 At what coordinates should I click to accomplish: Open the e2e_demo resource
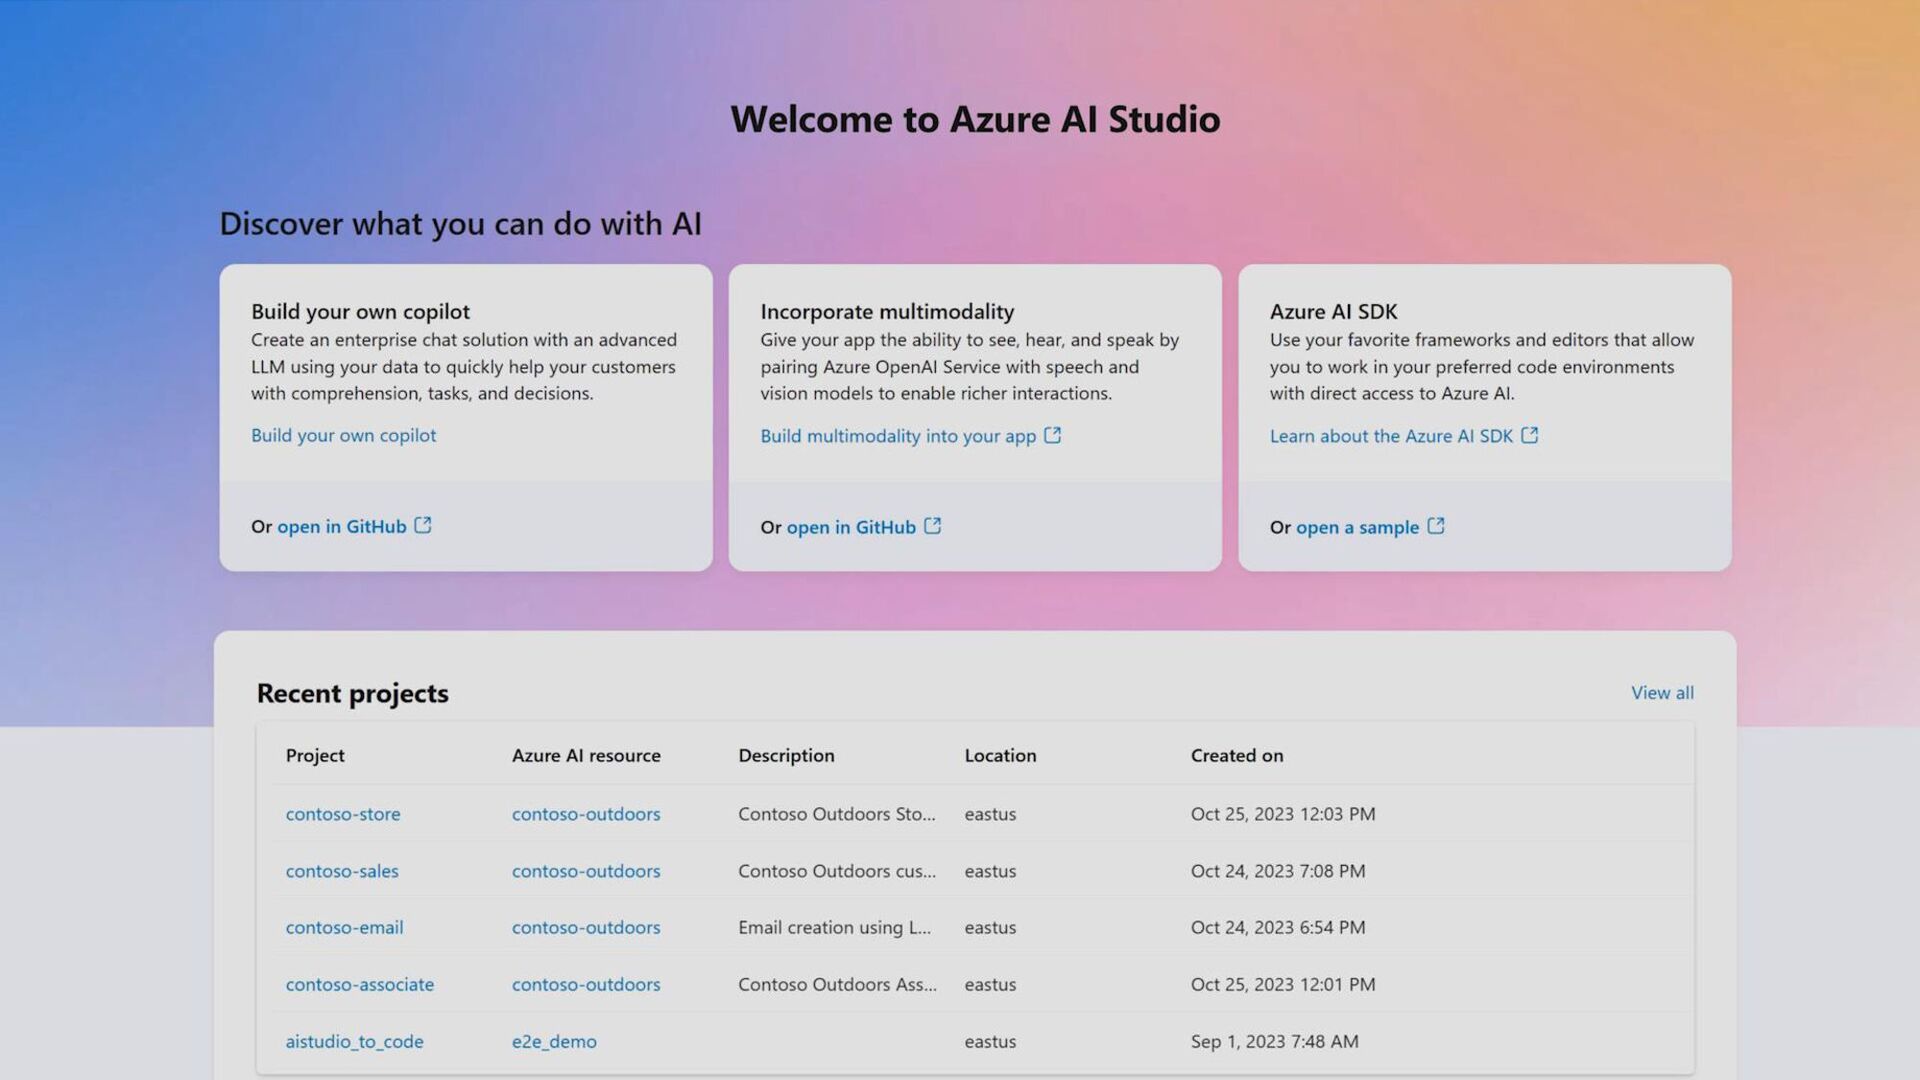[554, 1041]
